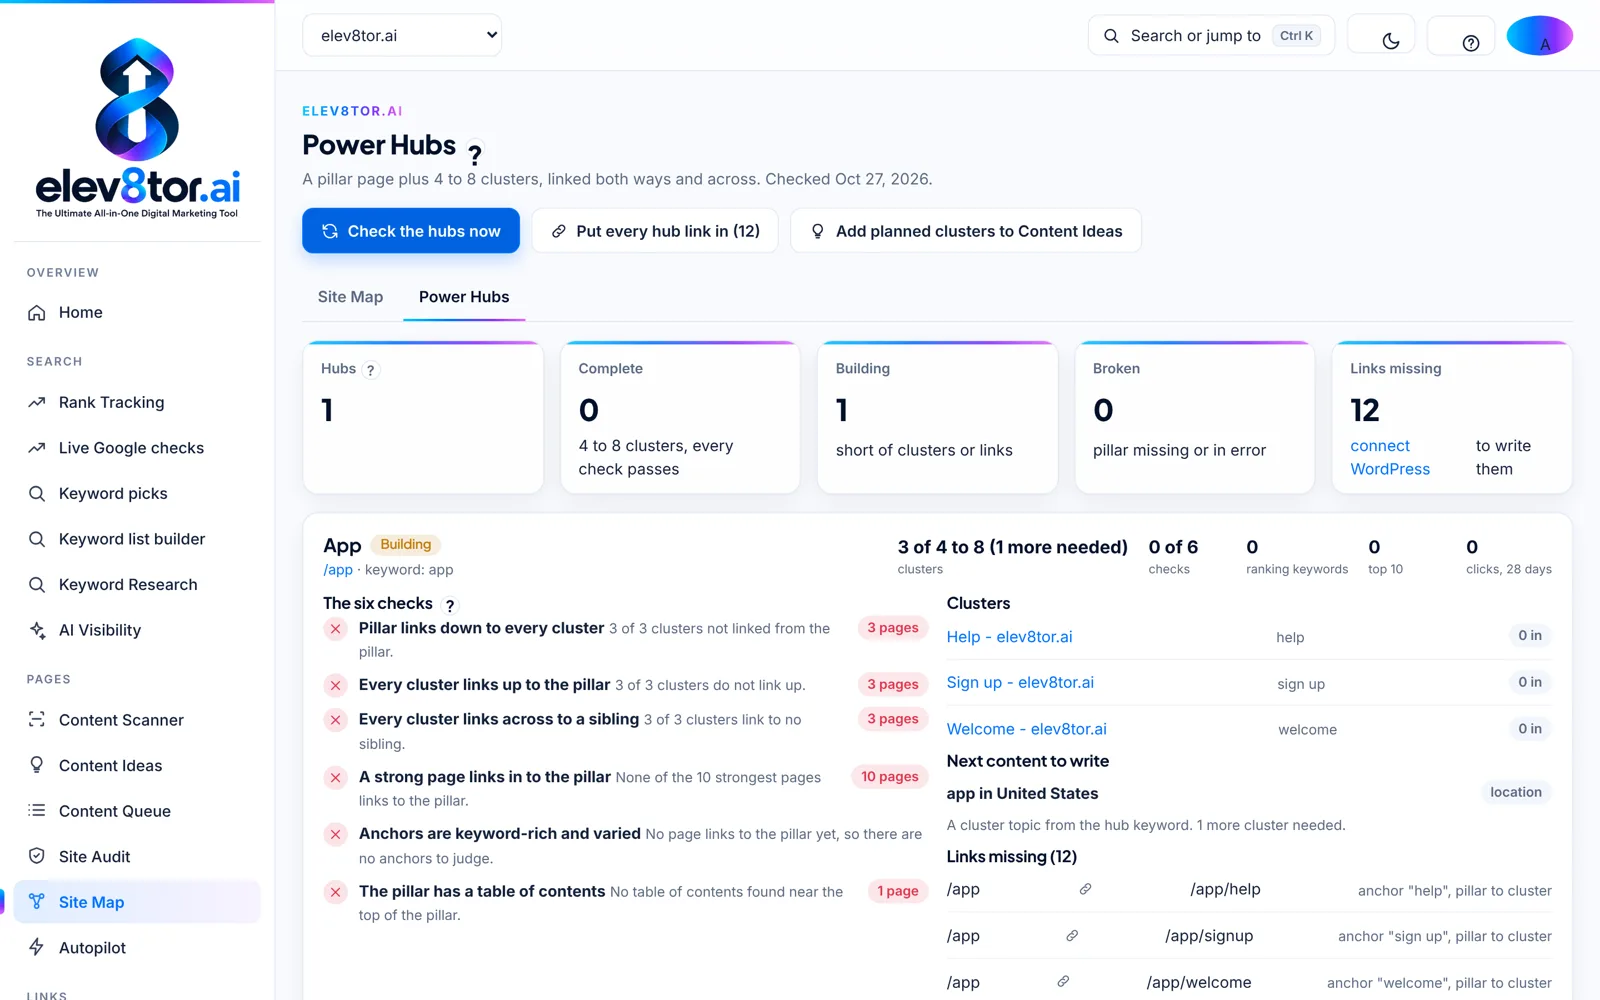Follow the connect WordPress link
Viewport: 1600px width, 1000px height.
coord(1390,458)
